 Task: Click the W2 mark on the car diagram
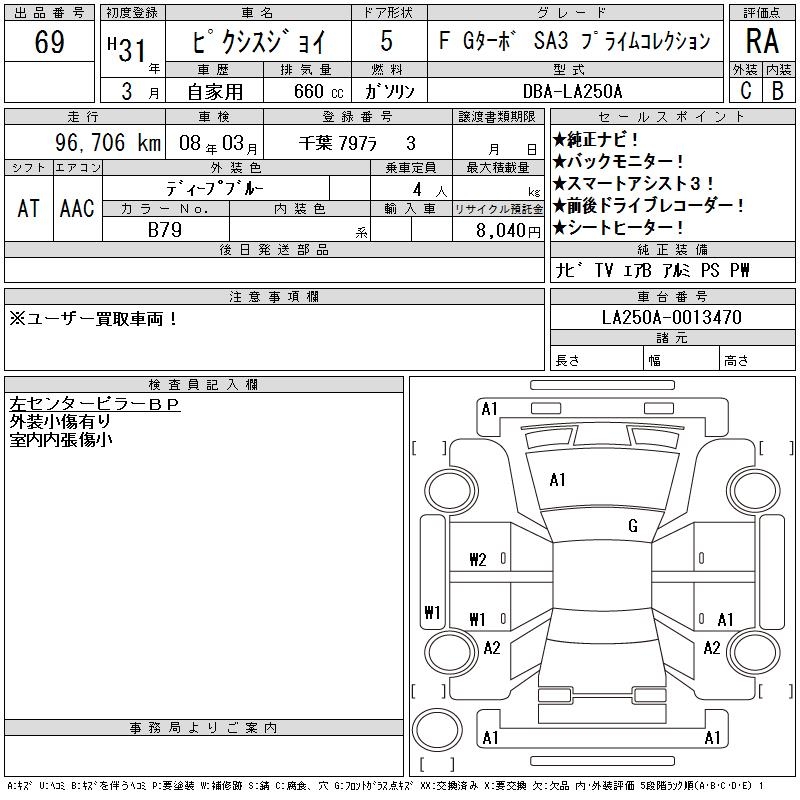pyautogui.click(x=478, y=560)
